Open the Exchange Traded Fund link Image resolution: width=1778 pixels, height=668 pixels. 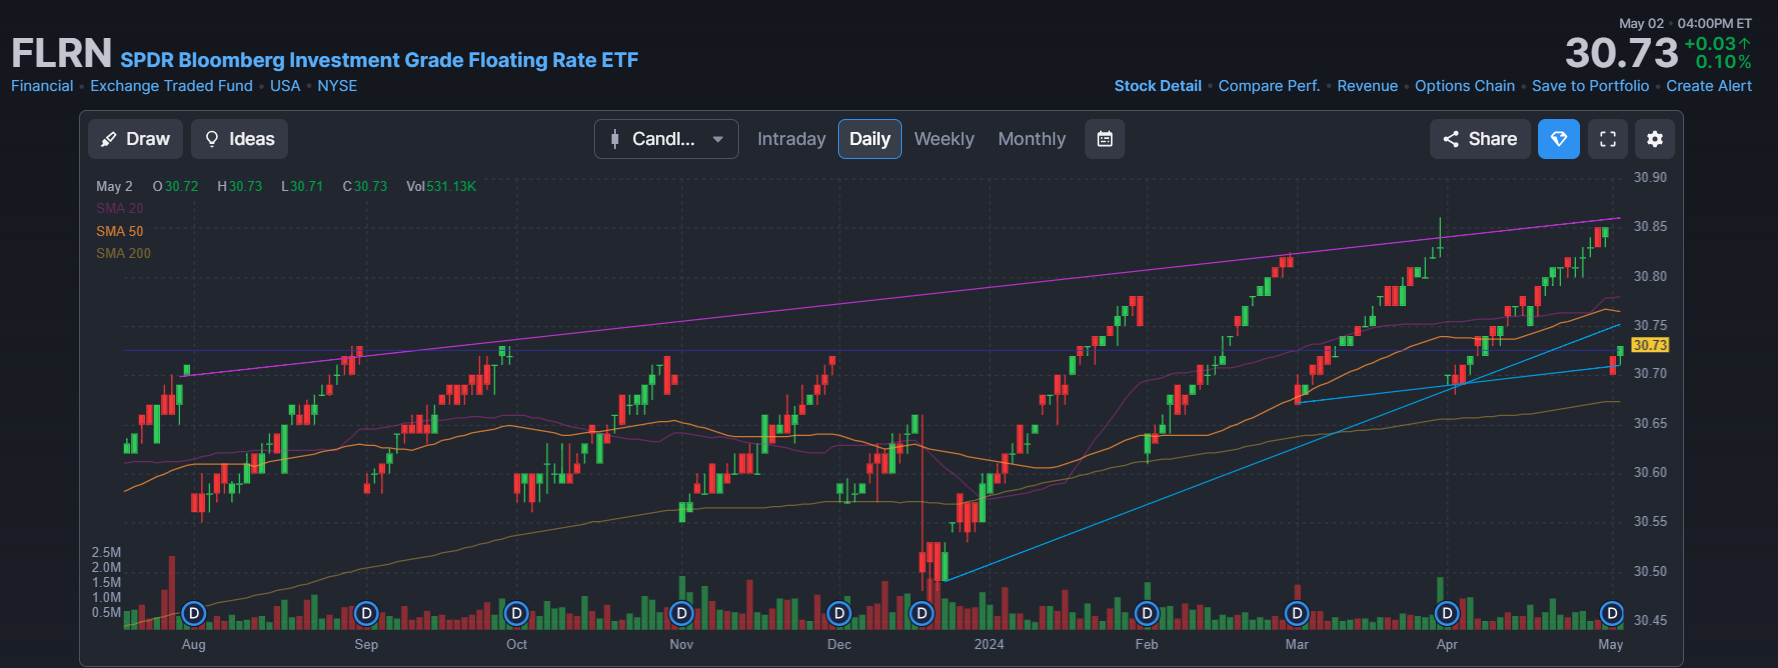[171, 86]
